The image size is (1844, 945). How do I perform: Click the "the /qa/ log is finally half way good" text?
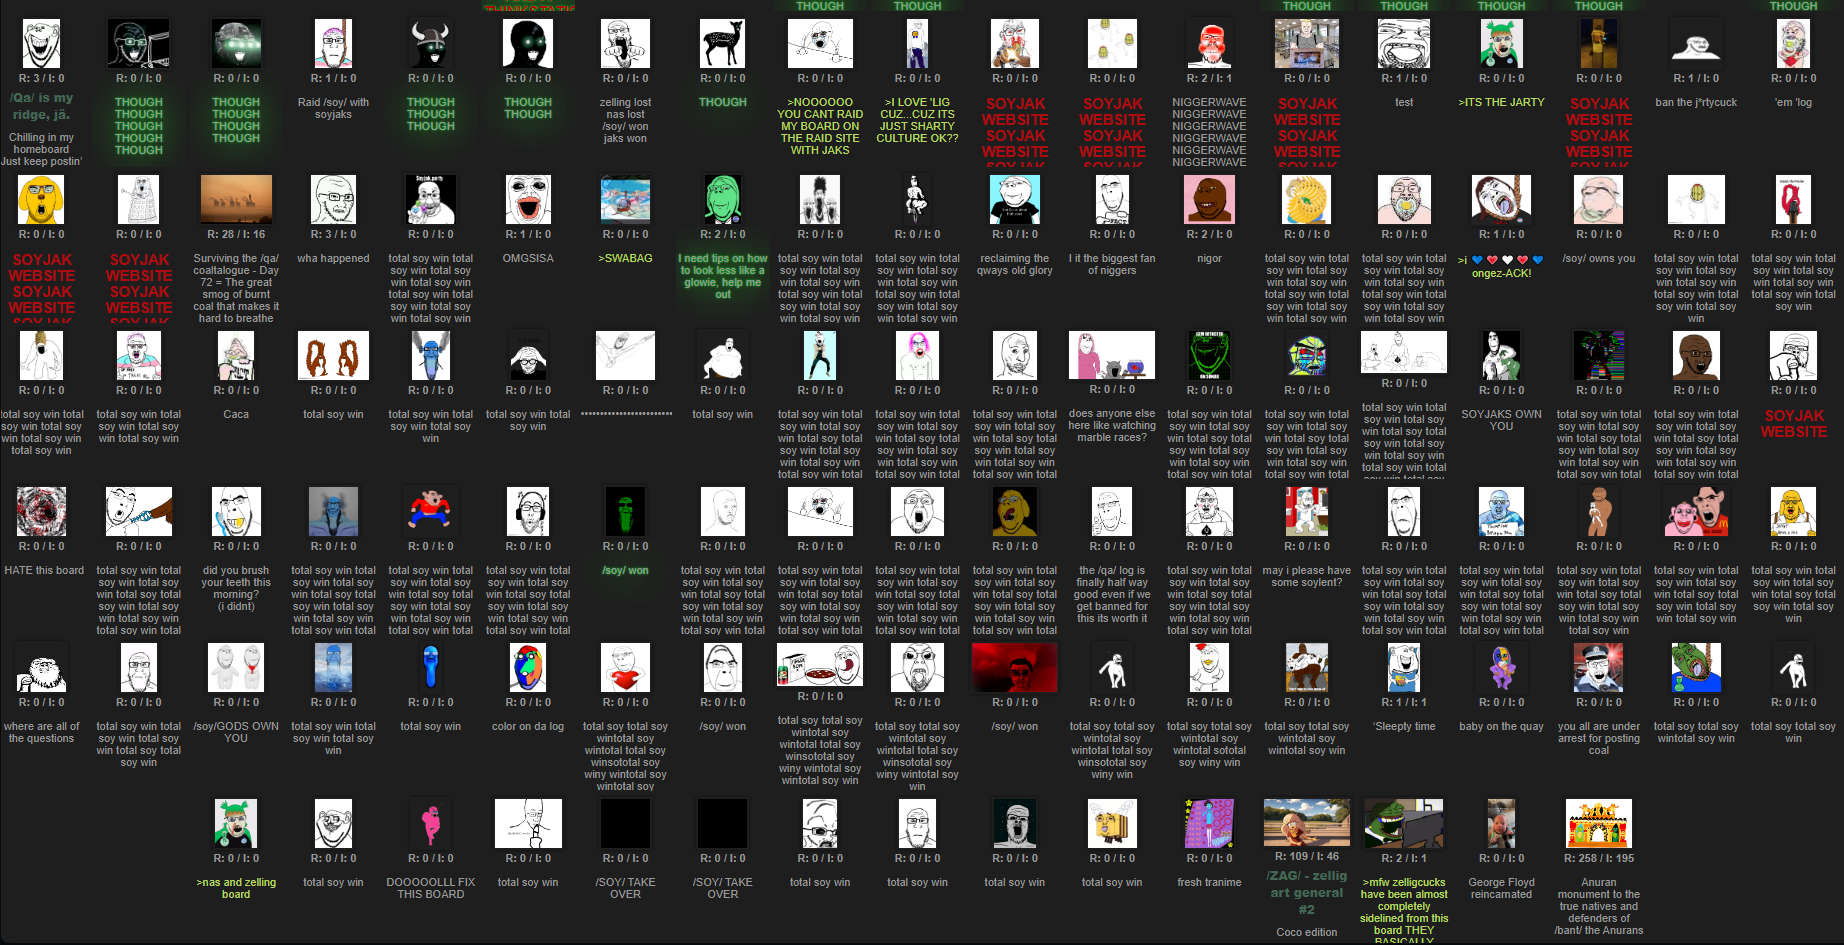coord(1112,594)
